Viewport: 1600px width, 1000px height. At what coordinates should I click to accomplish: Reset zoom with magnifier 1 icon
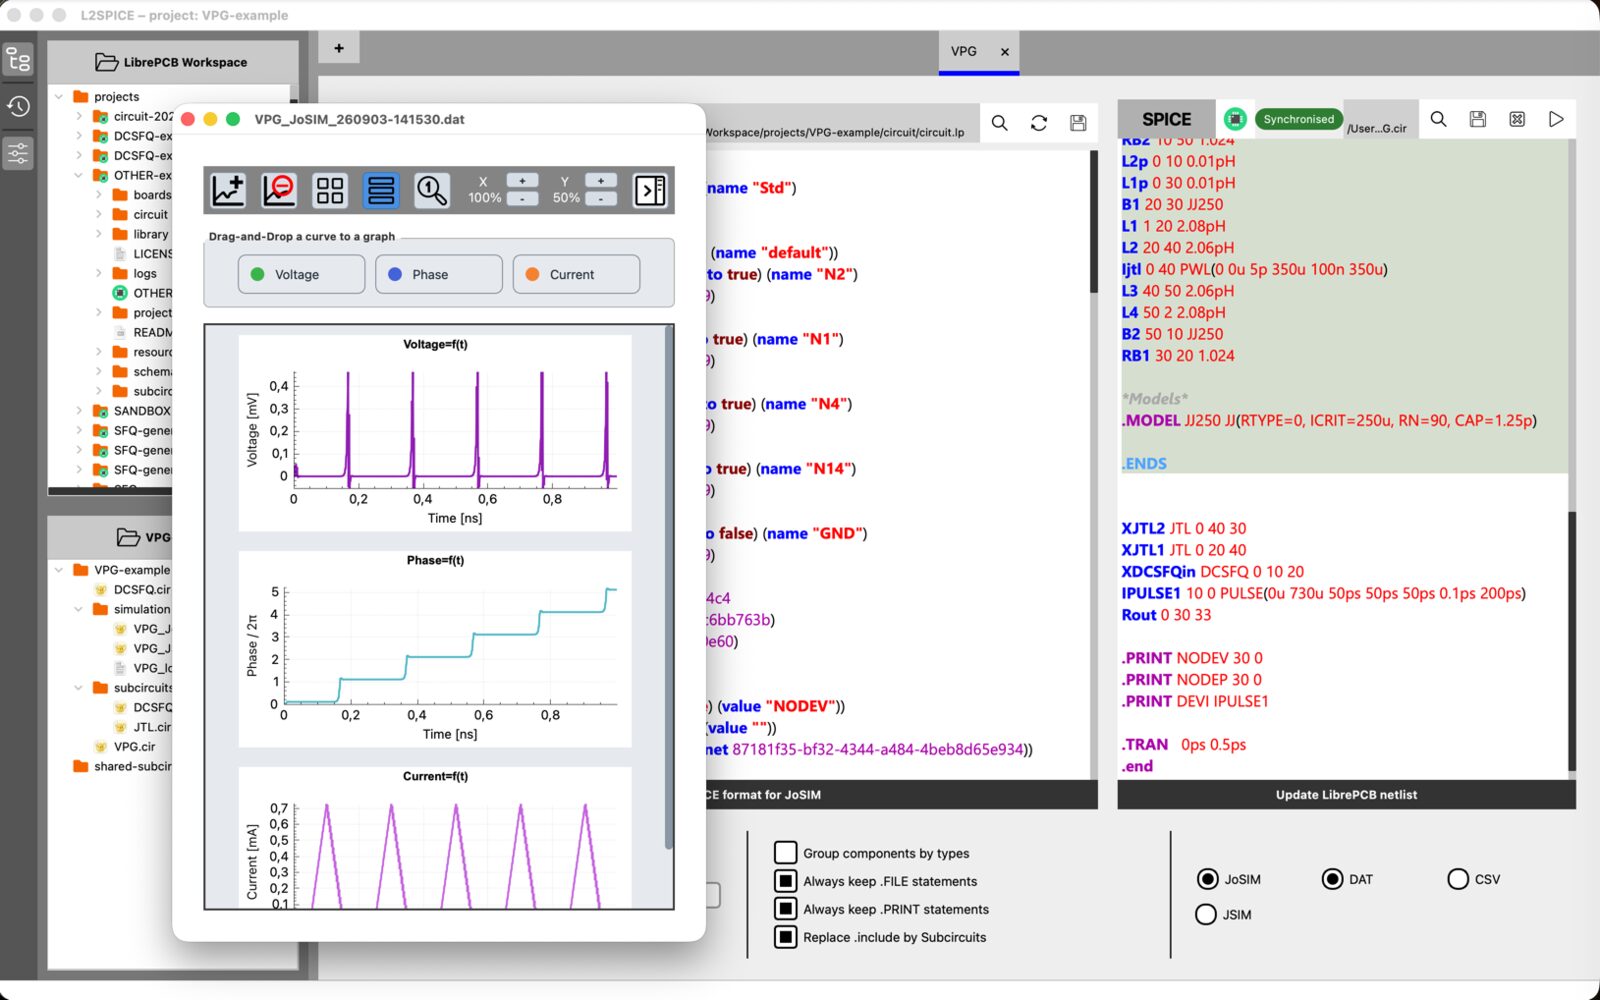tap(432, 190)
